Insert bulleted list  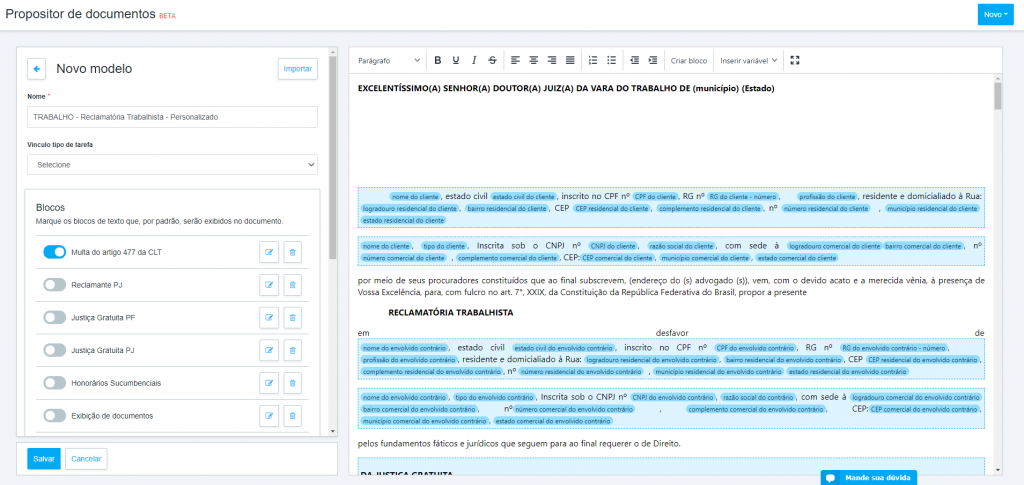click(611, 60)
